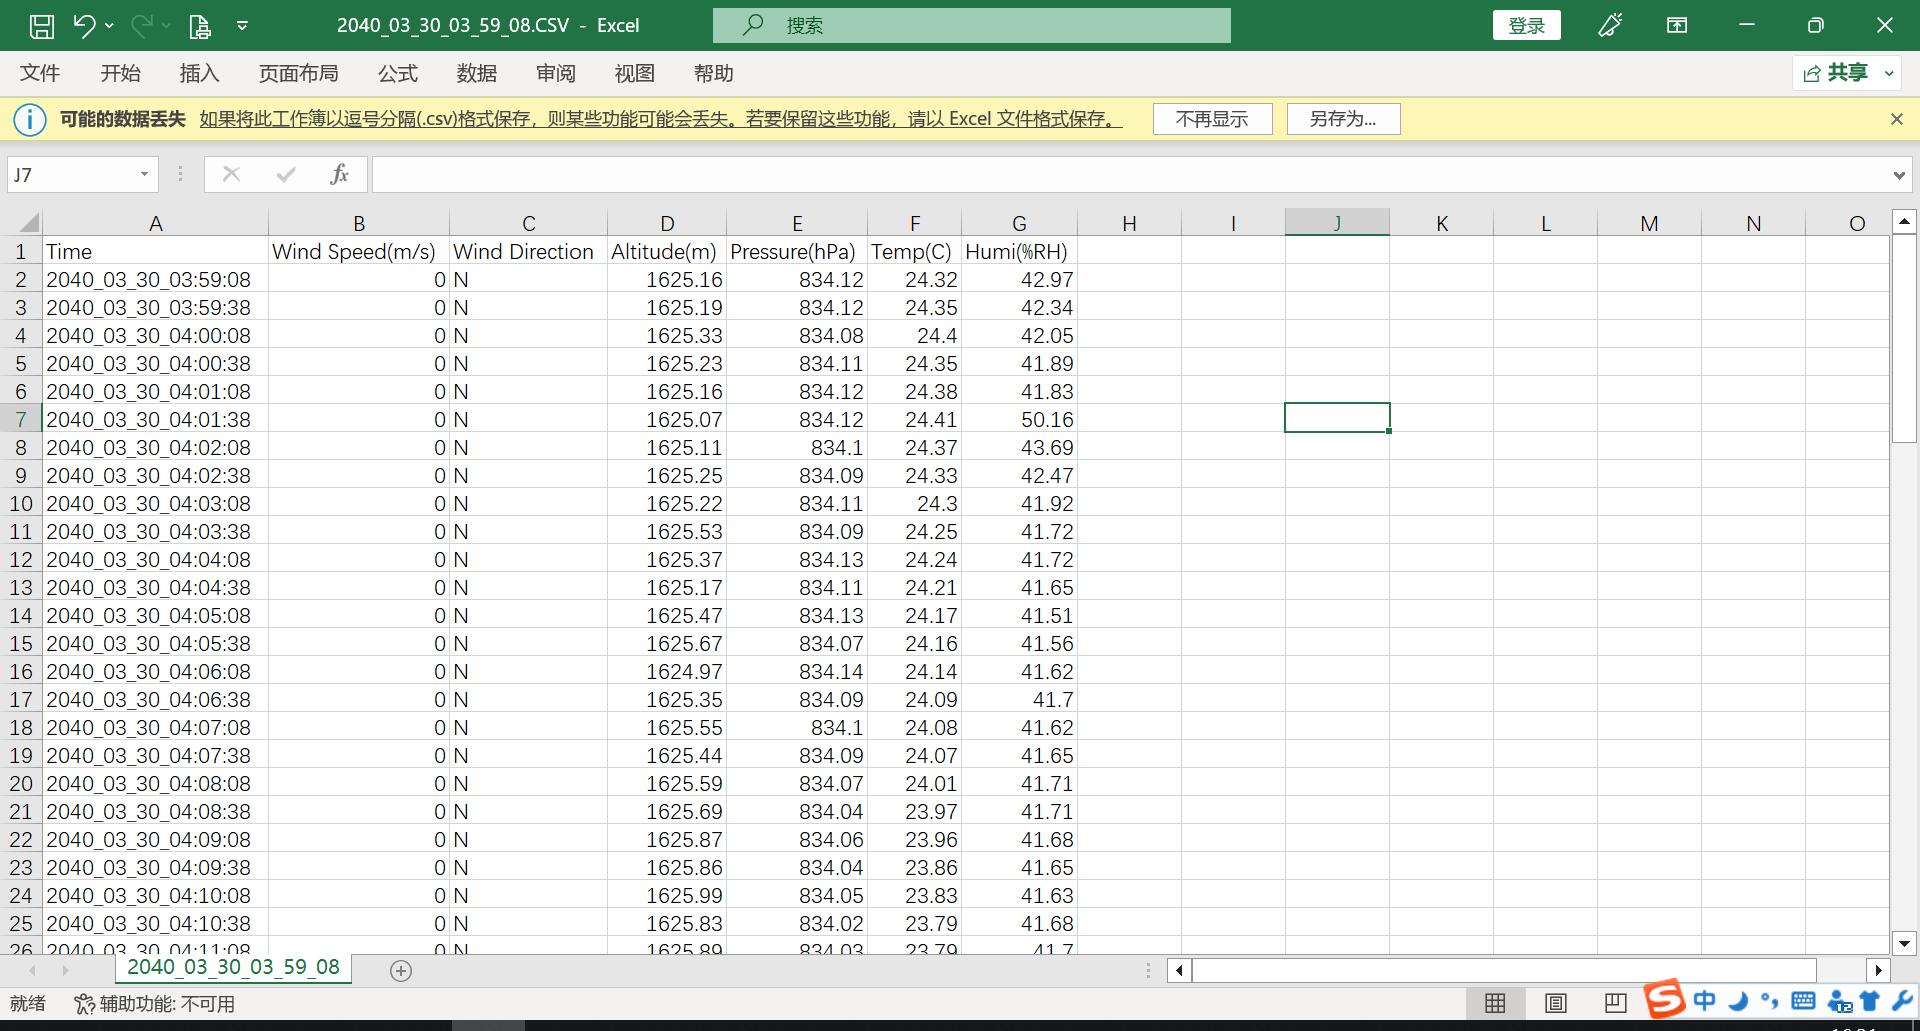Screen dimensions: 1920x1031
Task: Open Insert Function with the fx icon
Action: [x=339, y=175]
